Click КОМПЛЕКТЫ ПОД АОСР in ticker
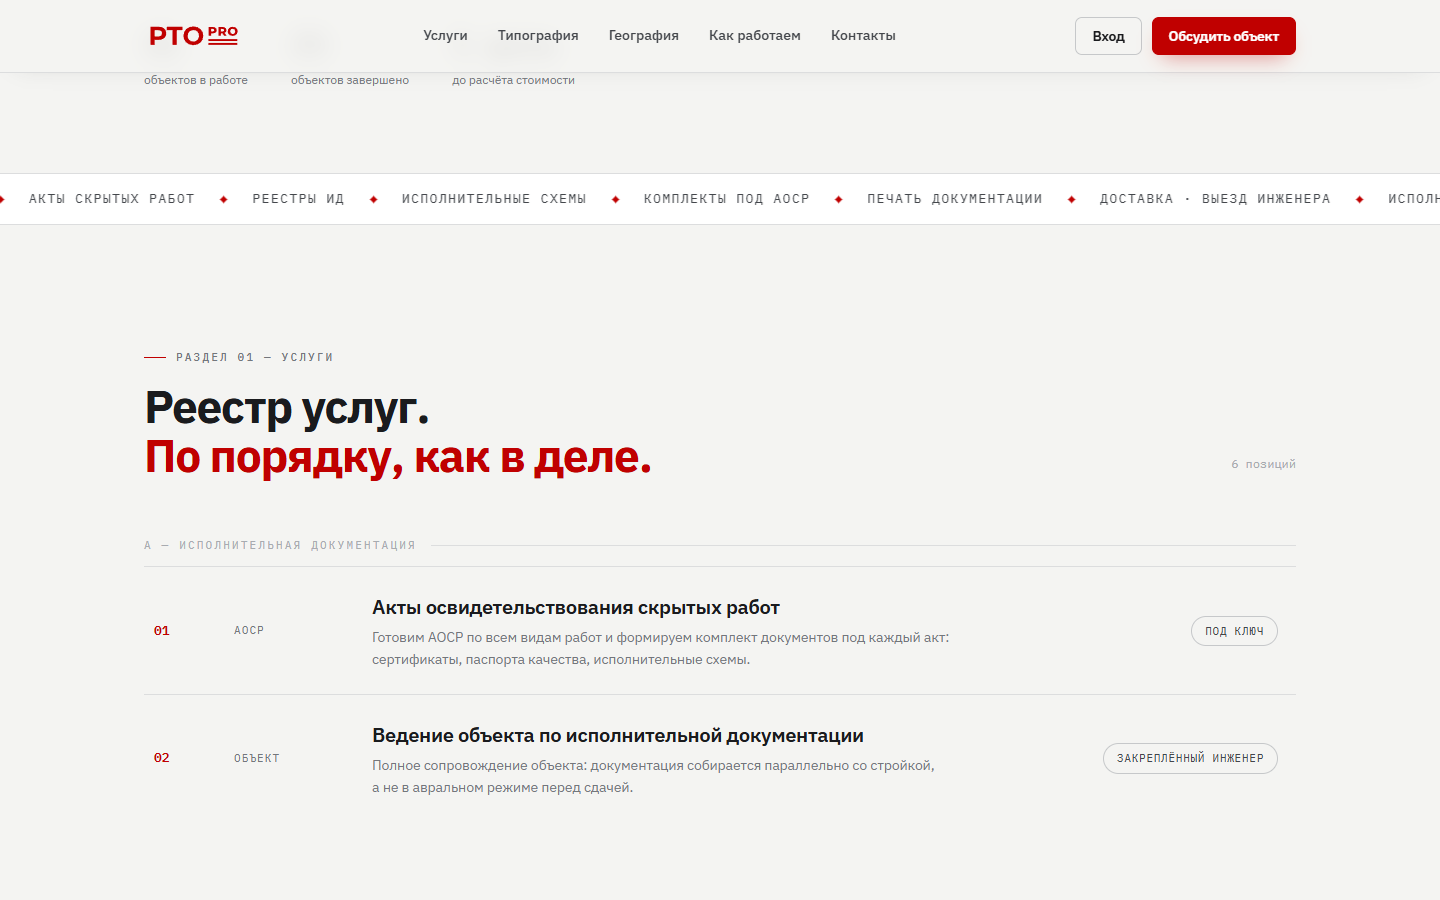 pos(727,199)
